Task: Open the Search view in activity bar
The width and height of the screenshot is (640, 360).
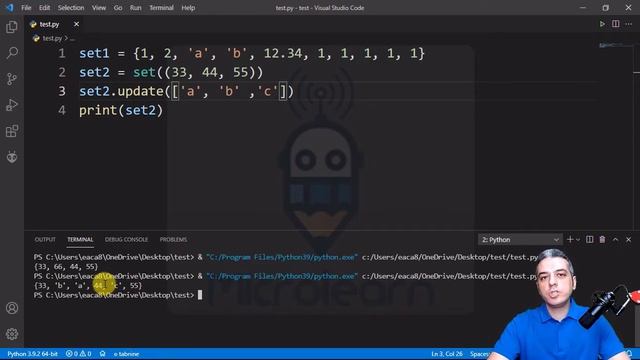Action: (12, 53)
